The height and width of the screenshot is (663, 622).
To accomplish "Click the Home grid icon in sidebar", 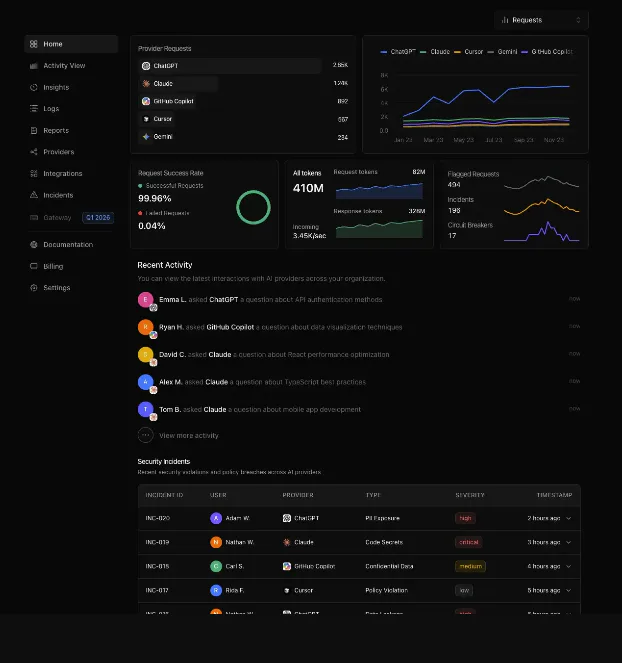I will click(x=34, y=44).
